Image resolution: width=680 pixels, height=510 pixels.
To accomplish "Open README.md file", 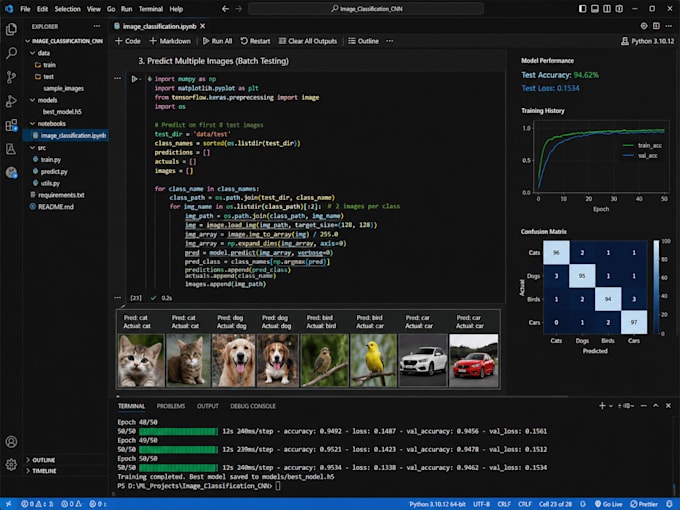I will click(56, 206).
